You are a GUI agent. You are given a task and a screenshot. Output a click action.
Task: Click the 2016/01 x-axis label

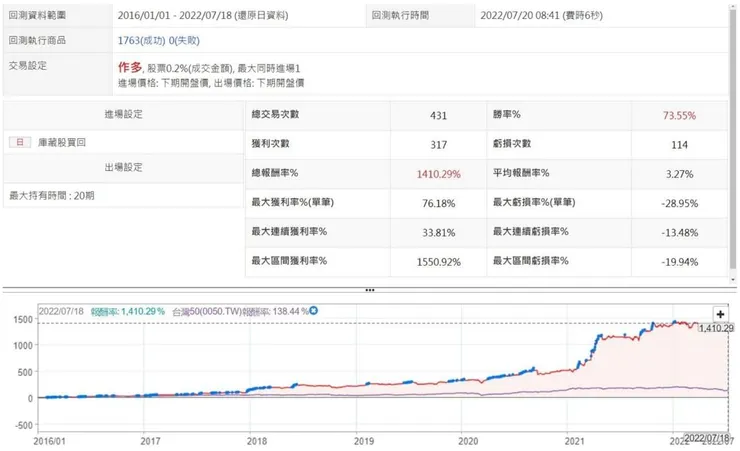(49, 441)
